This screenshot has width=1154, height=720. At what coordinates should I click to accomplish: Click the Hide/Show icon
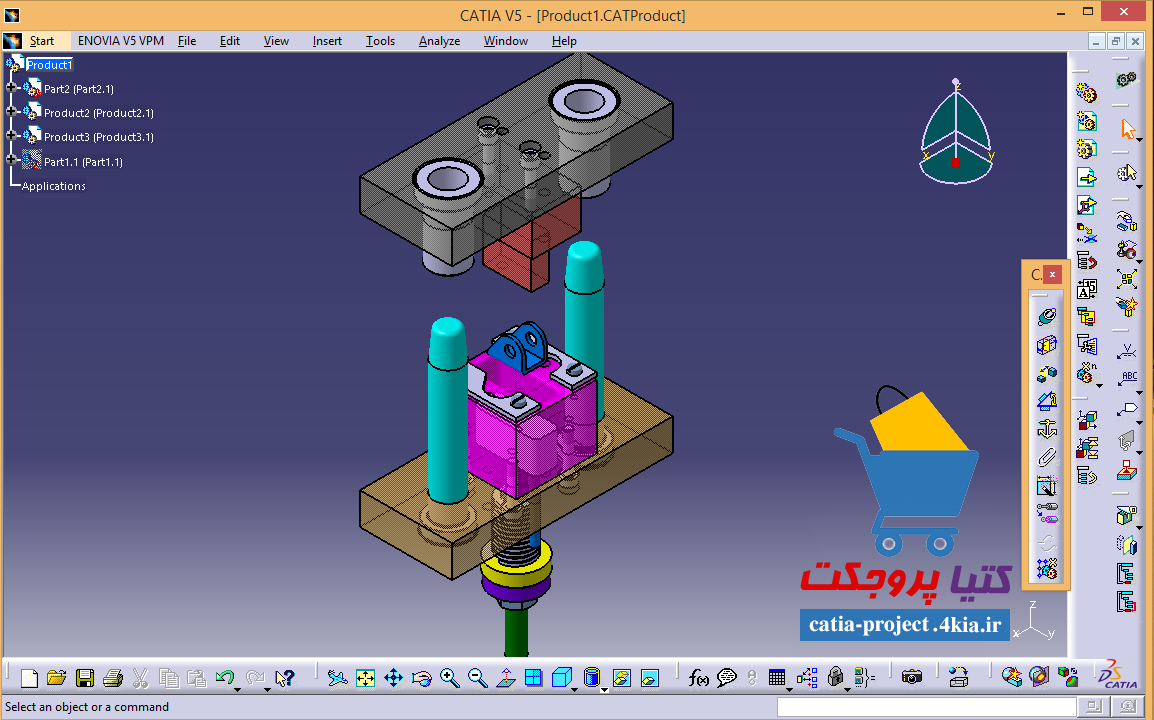click(621, 678)
